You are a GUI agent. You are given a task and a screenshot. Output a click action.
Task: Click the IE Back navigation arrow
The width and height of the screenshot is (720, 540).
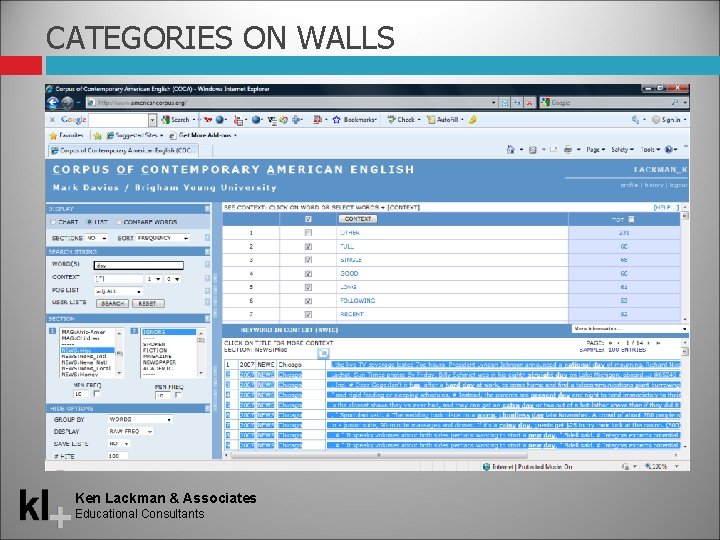[x=53, y=102]
